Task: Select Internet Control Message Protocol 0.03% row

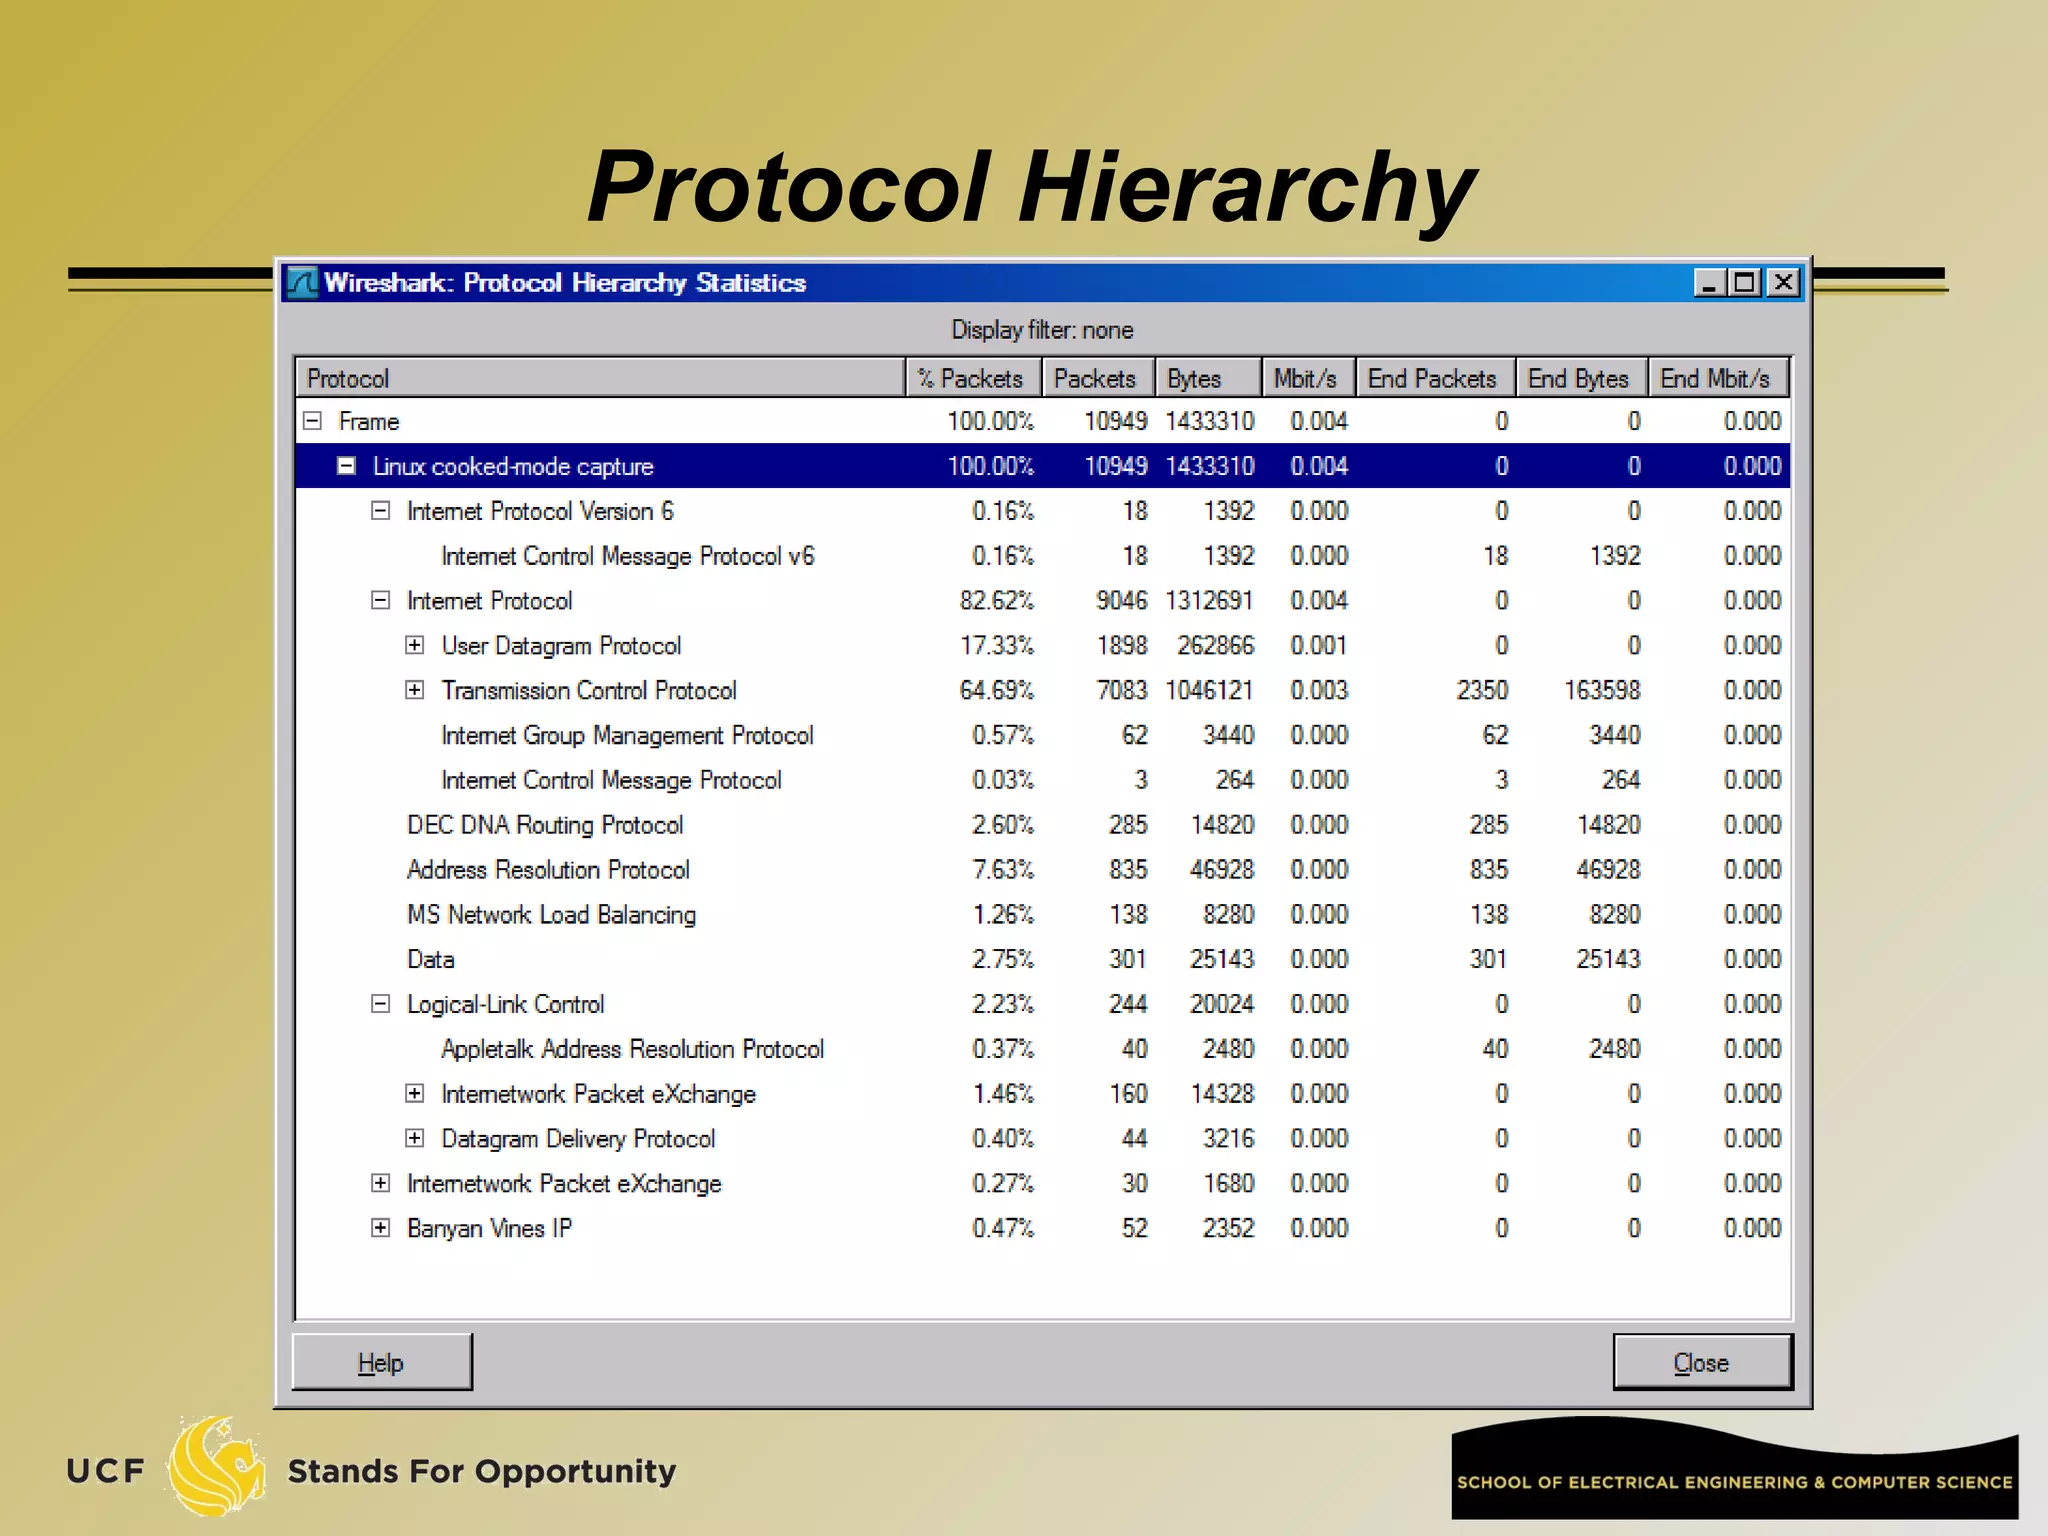Action: pyautogui.click(x=1043, y=780)
